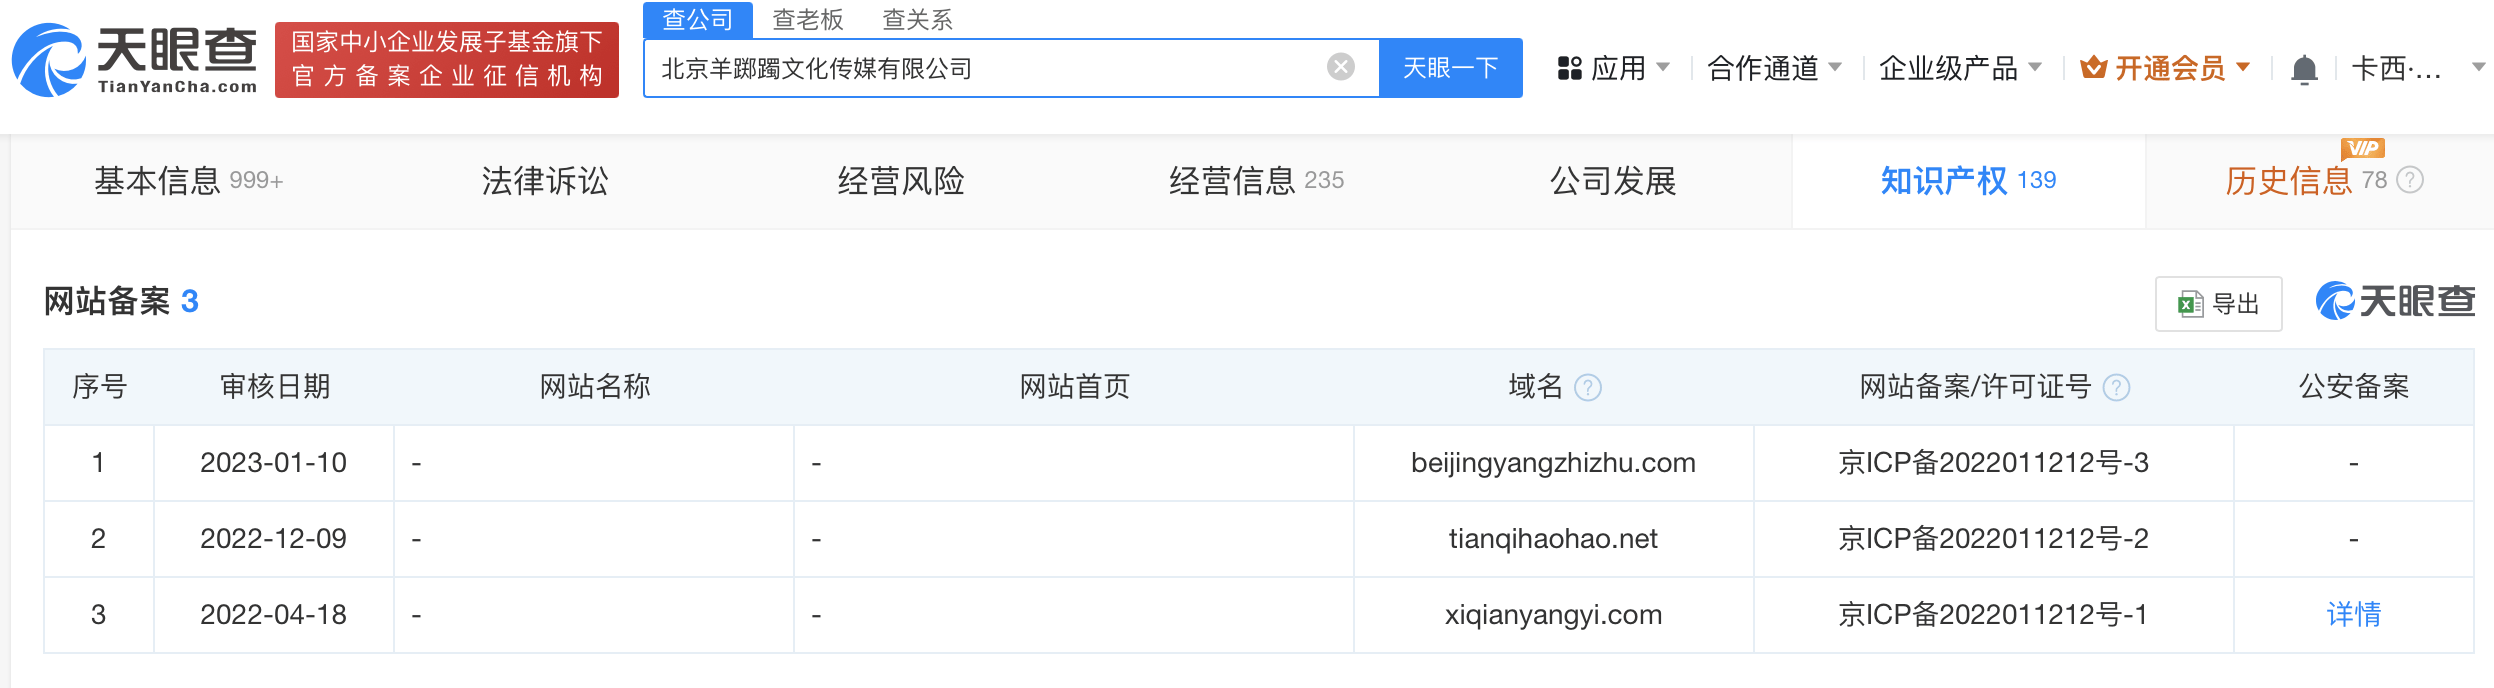Open 详情 link for xiqianyangyi.com
Viewport: 2494px width, 688px height.
[2354, 615]
